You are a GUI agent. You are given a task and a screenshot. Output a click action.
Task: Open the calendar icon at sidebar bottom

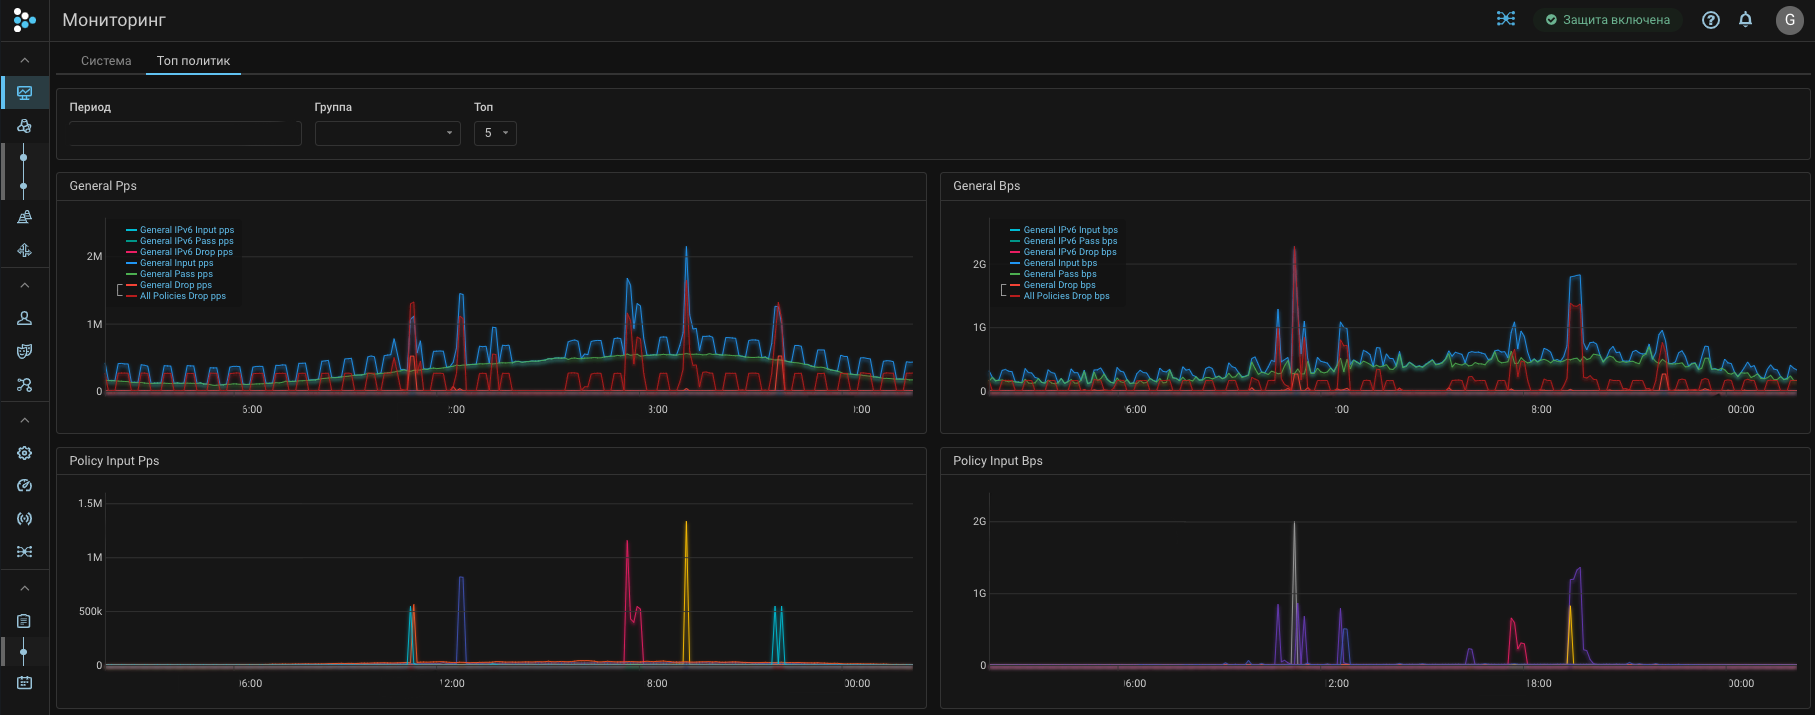click(24, 682)
